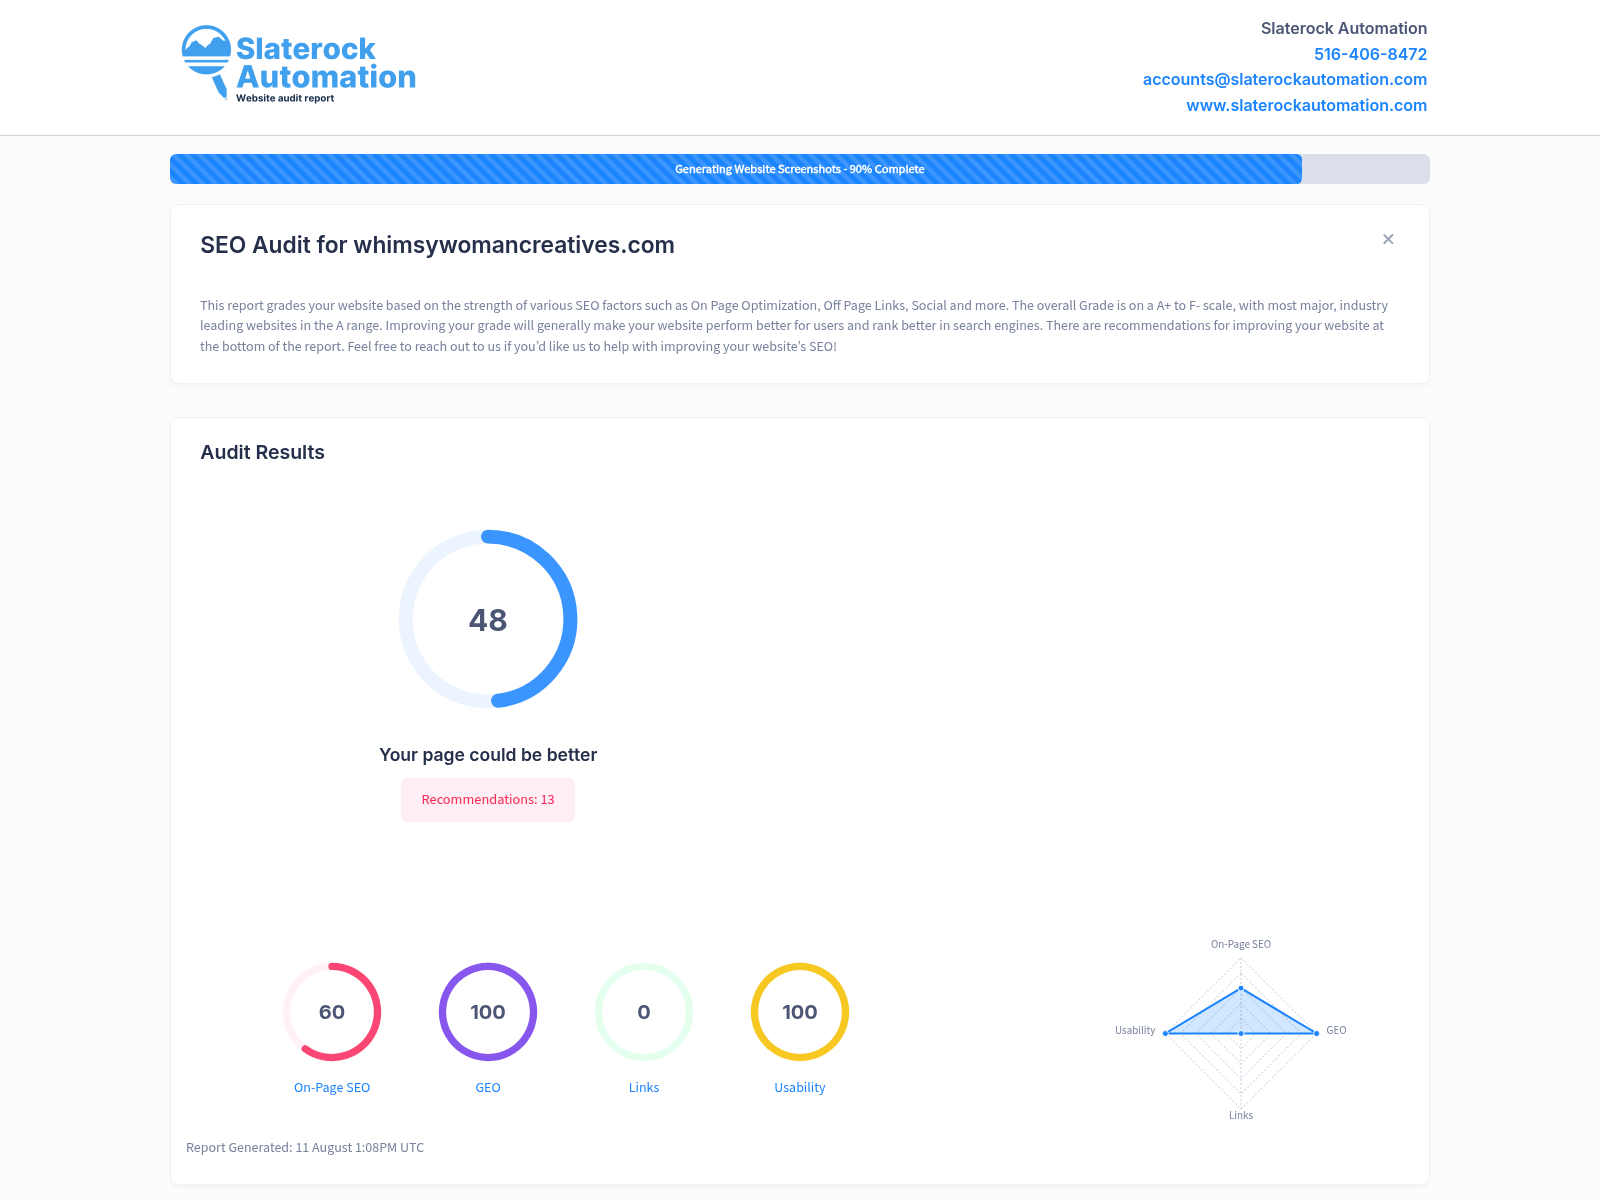The width and height of the screenshot is (1600, 1200).
Task: Select the On-Page SEO score 60 ring
Action: (332, 1012)
